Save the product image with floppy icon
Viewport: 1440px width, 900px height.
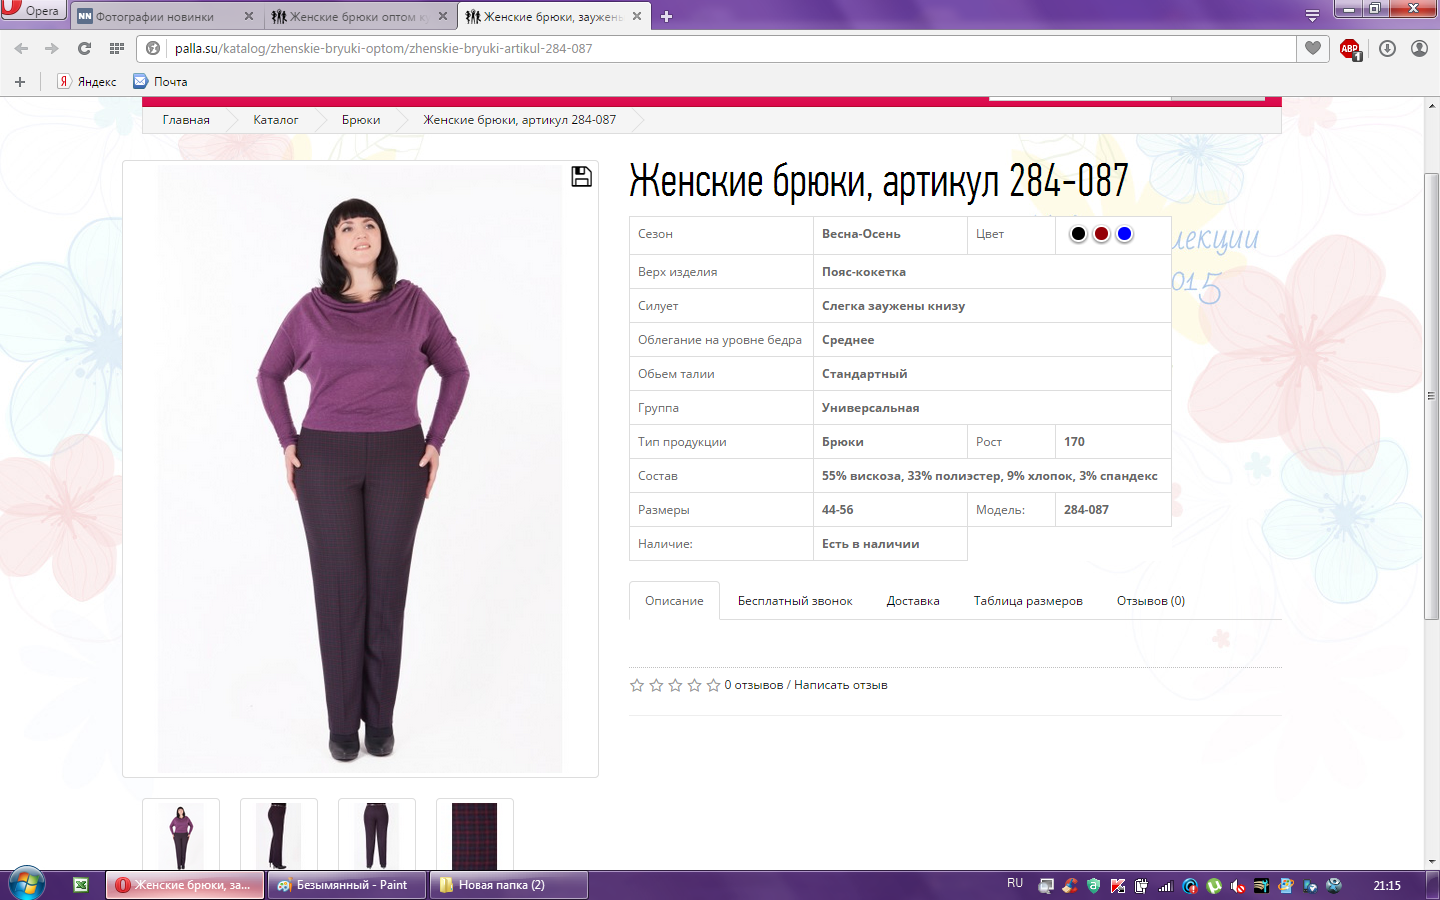coord(581,177)
